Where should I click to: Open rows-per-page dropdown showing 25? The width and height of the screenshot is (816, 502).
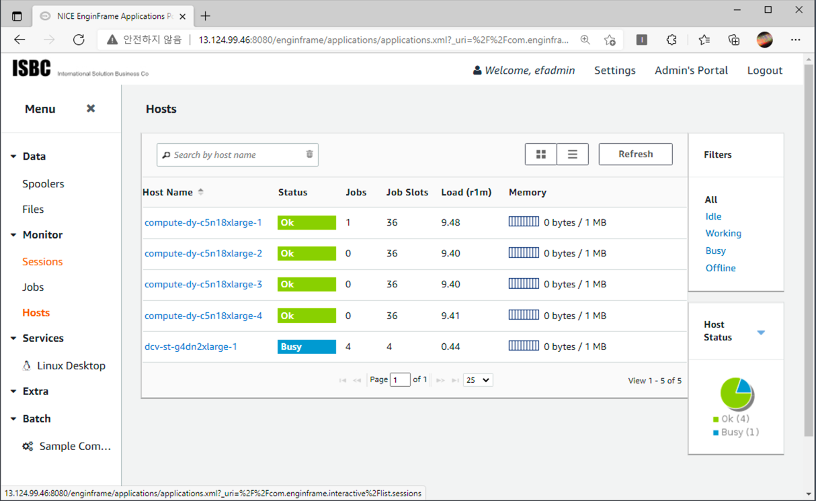coord(478,380)
